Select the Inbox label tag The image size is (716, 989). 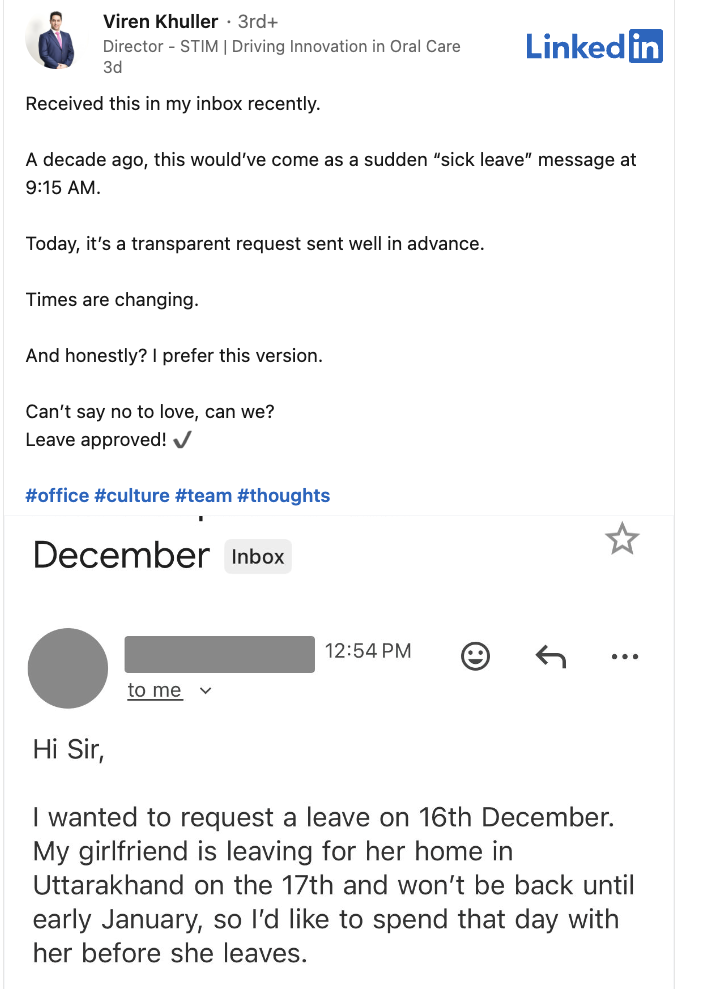pyautogui.click(x=258, y=556)
